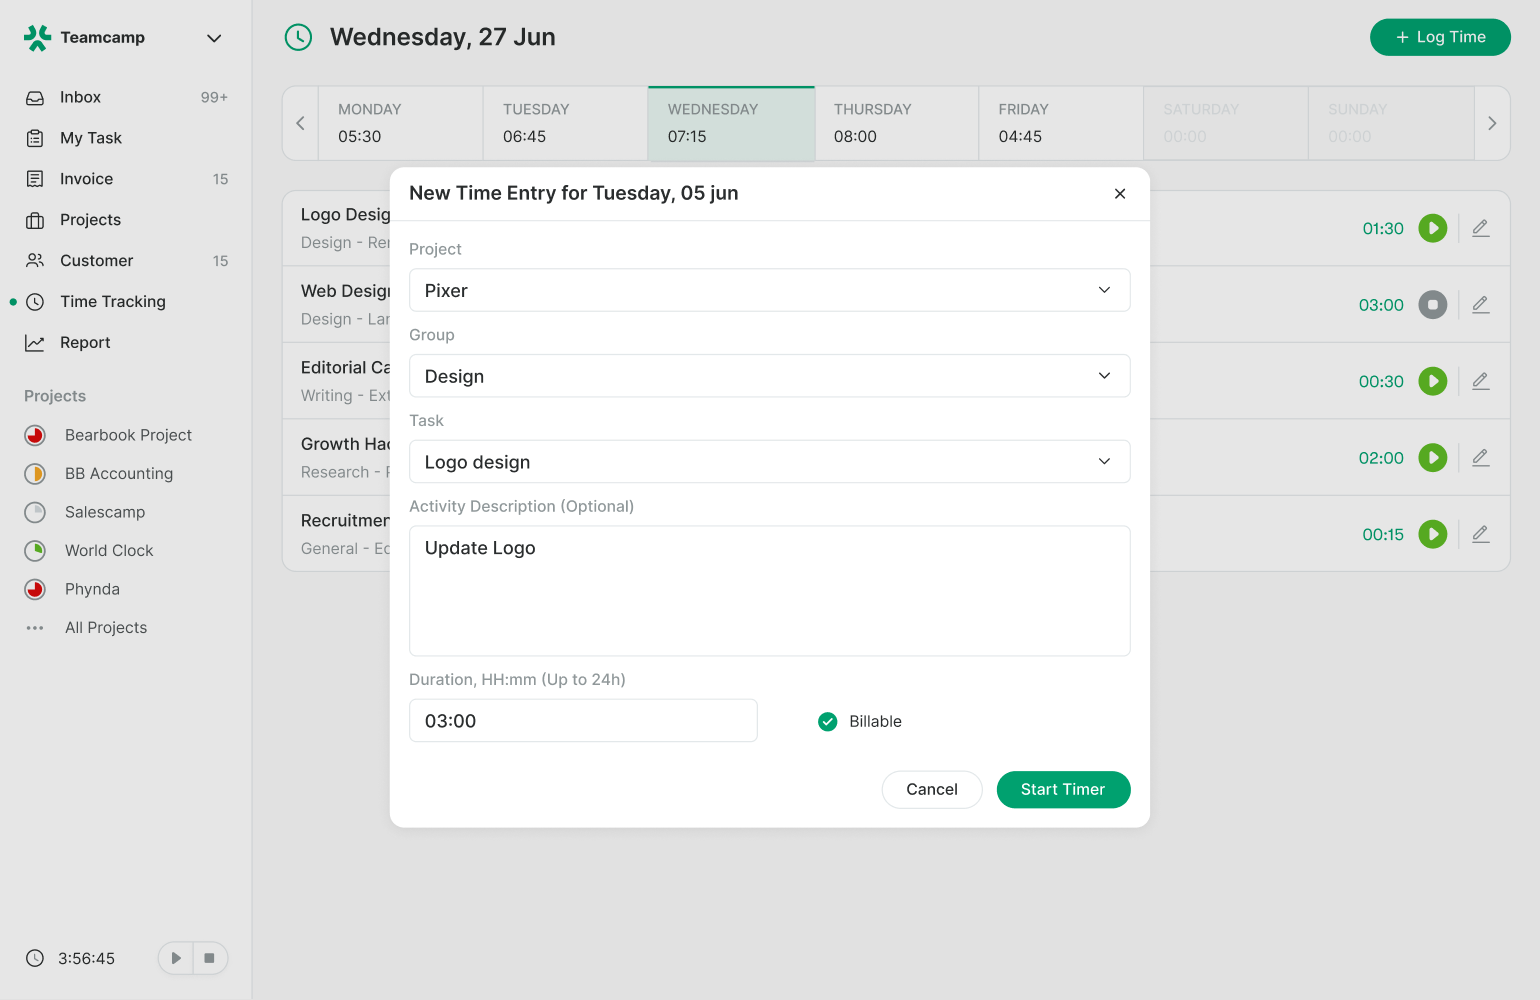
Task: Open the Task dropdown showing Logo design
Action: pyautogui.click(x=770, y=462)
